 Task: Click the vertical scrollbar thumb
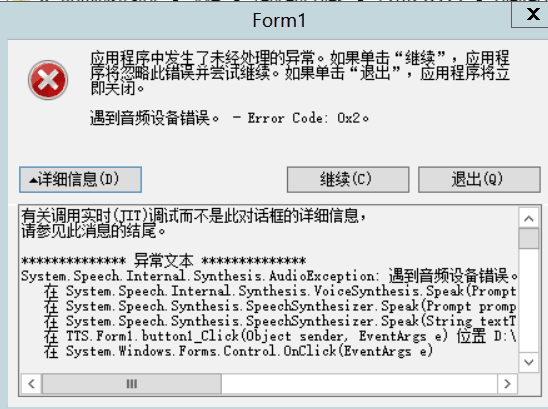point(529,238)
